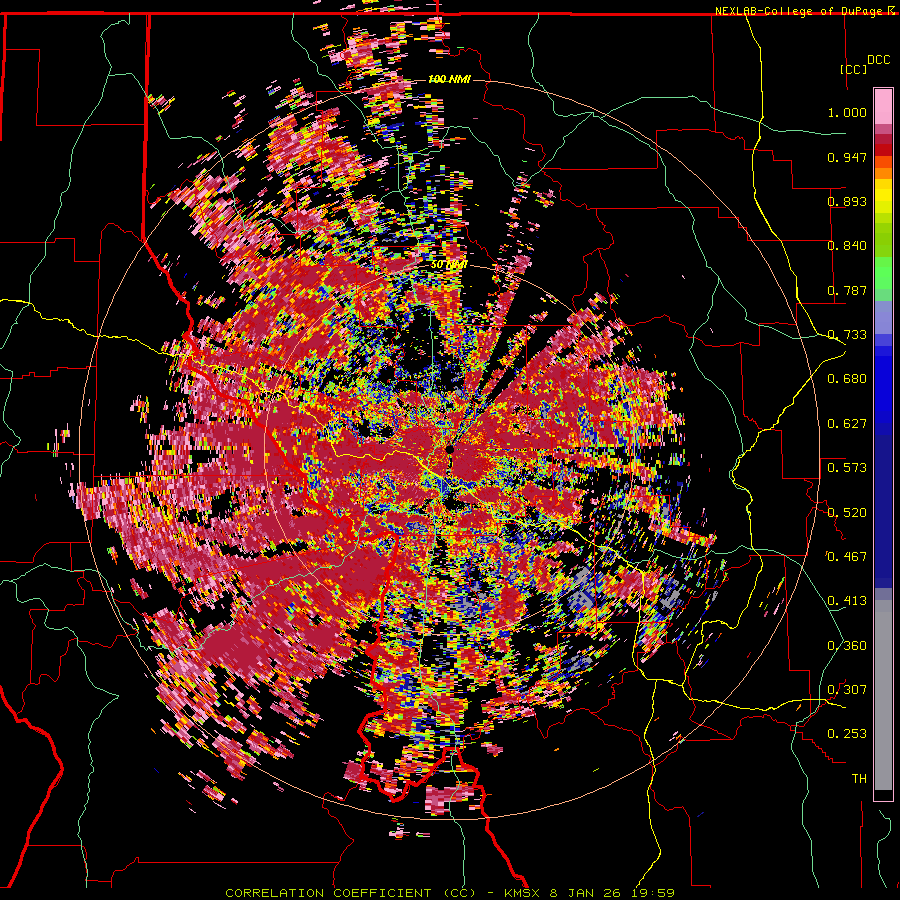Select the 0.947 legend value

[847, 157]
